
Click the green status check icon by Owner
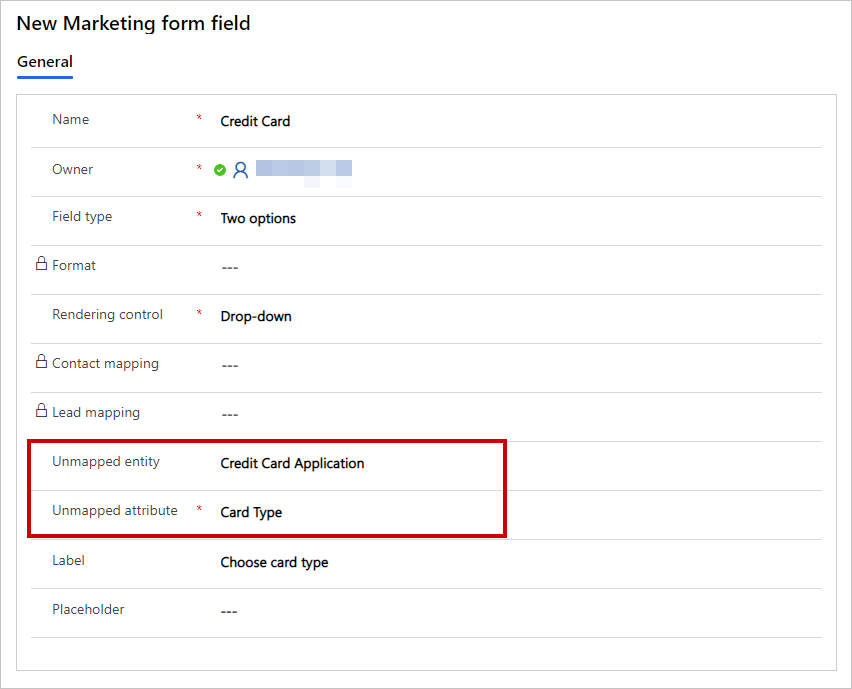click(x=220, y=170)
